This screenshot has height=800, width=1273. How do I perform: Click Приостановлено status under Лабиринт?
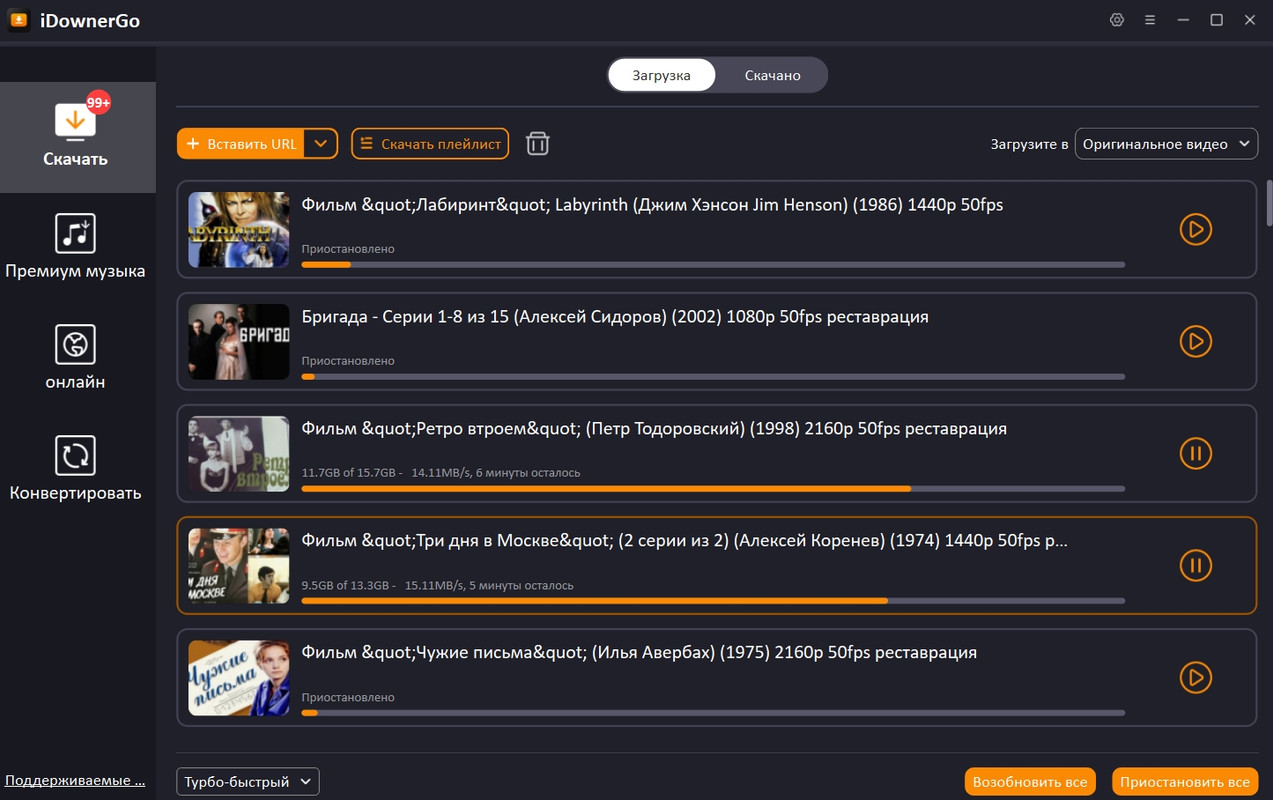(348, 249)
